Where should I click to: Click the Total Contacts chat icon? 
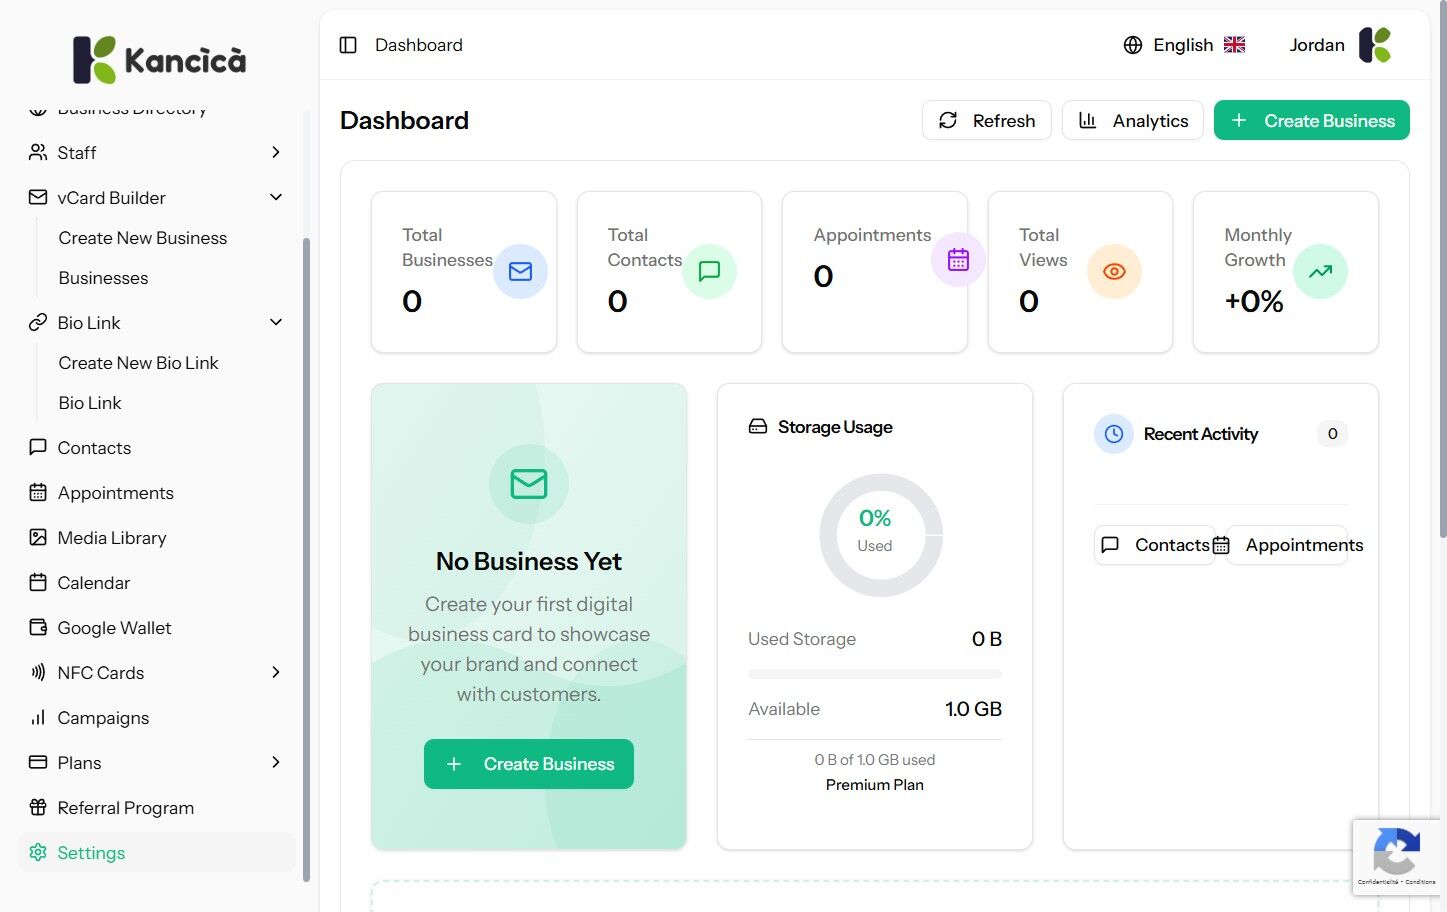pyautogui.click(x=709, y=271)
